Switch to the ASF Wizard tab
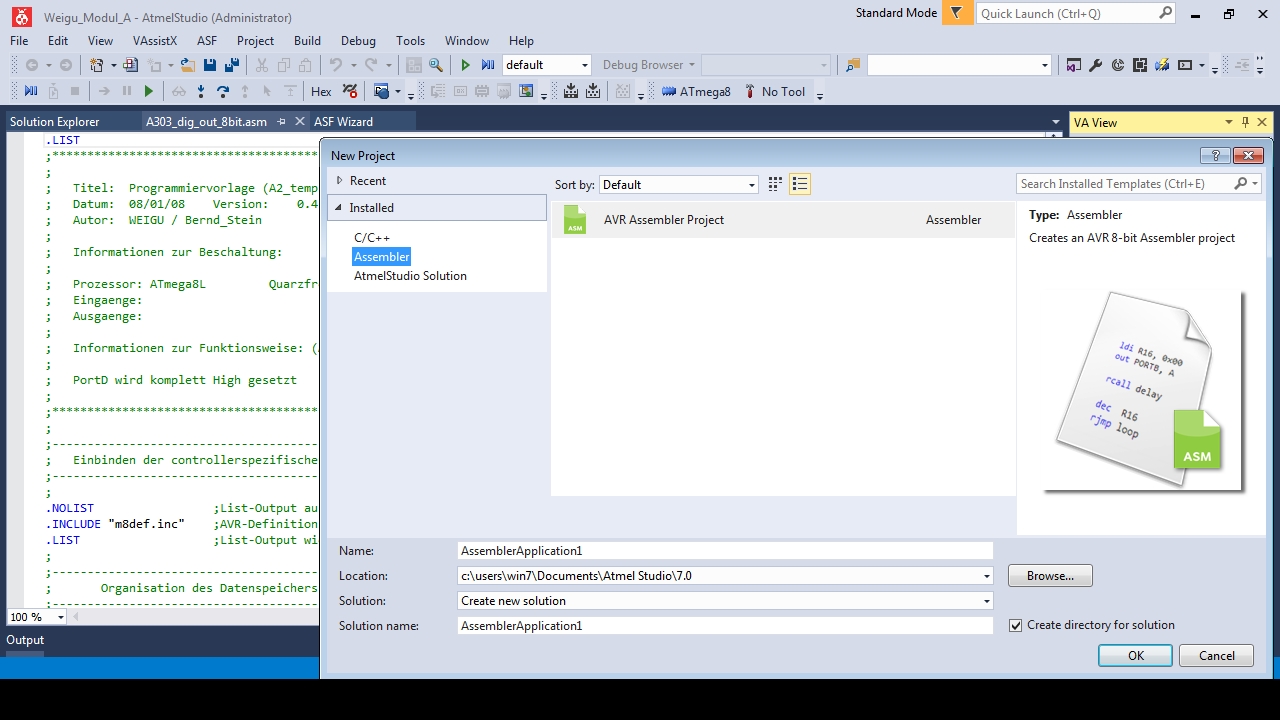The height and width of the screenshot is (720, 1280). tap(343, 122)
